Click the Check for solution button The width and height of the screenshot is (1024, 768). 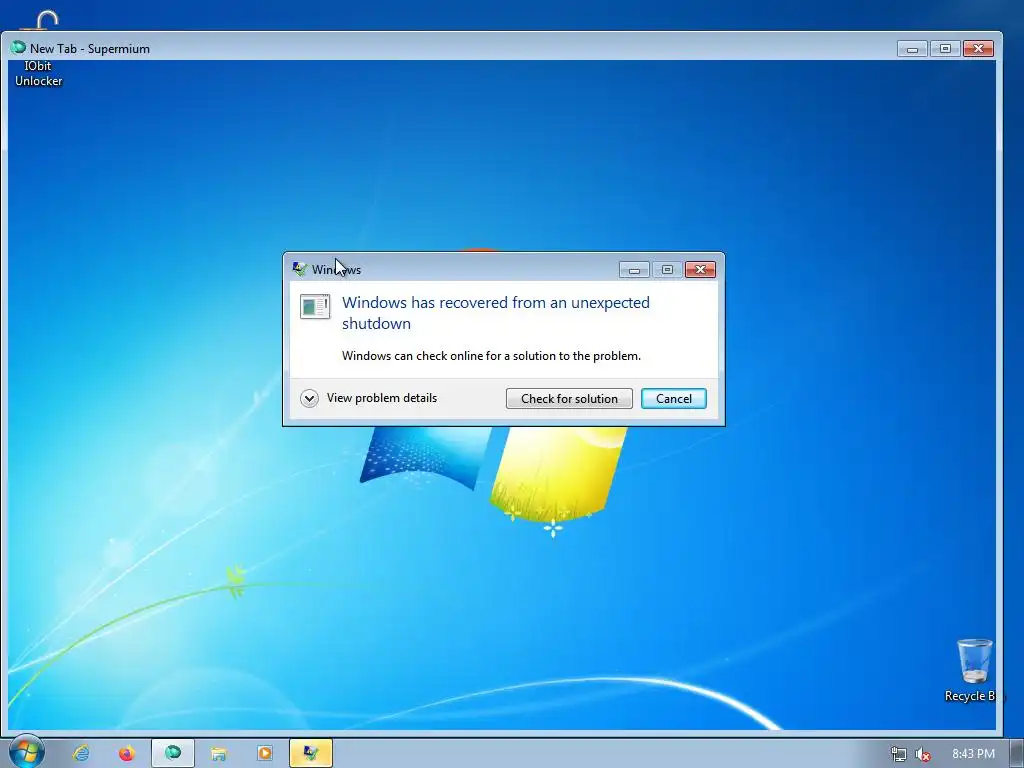click(569, 398)
